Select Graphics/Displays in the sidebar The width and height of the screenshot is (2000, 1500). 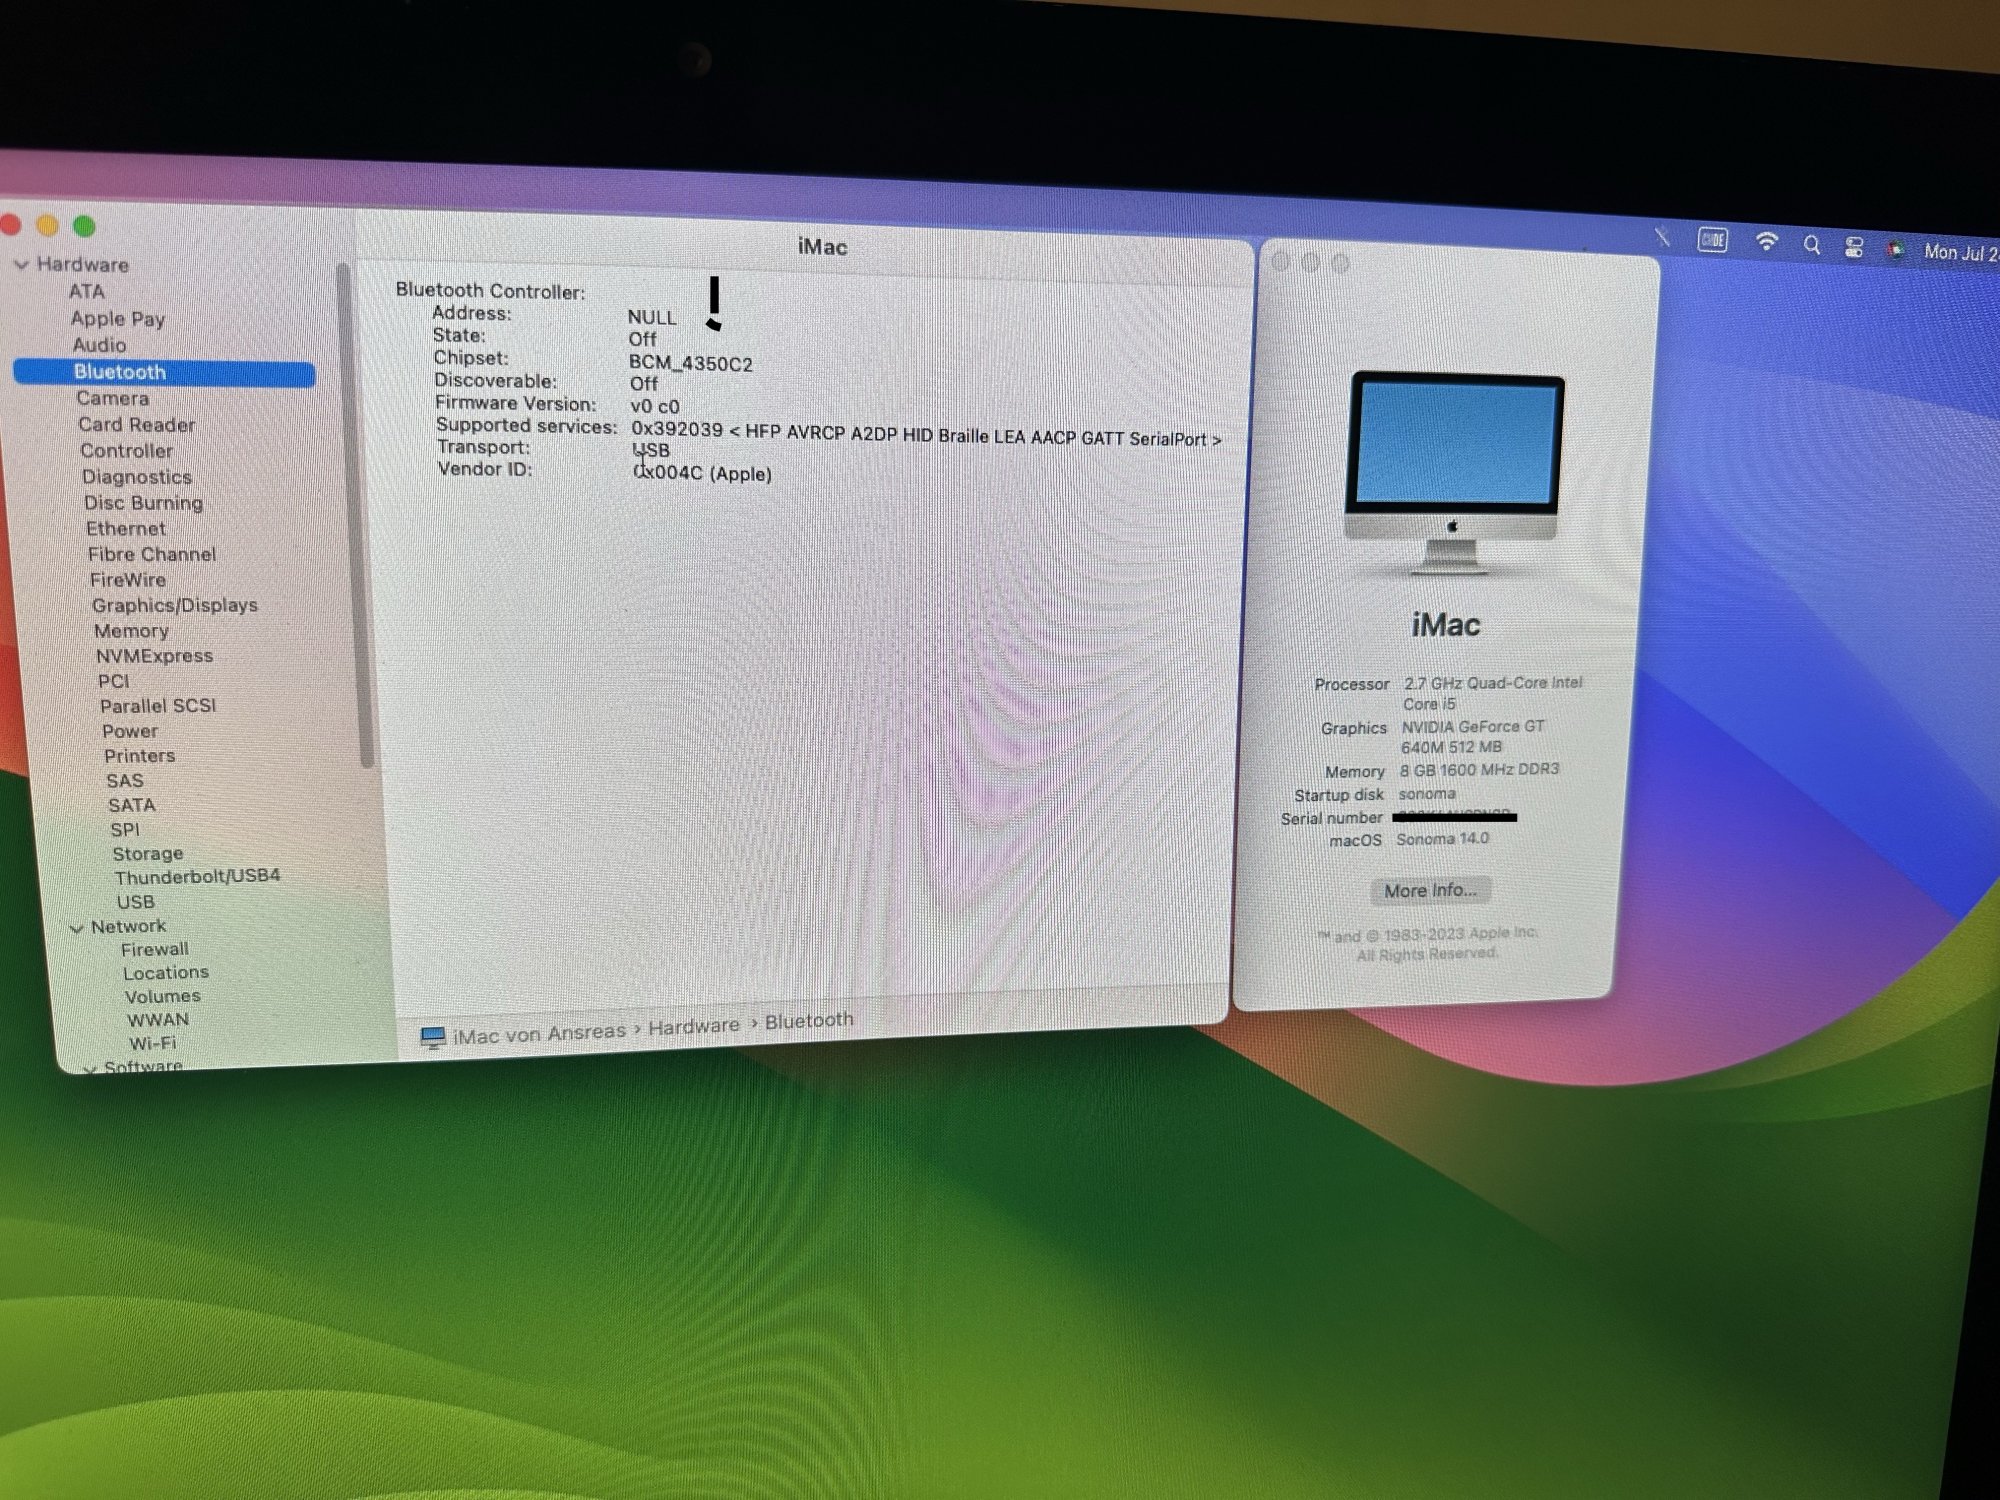click(174, 605)
